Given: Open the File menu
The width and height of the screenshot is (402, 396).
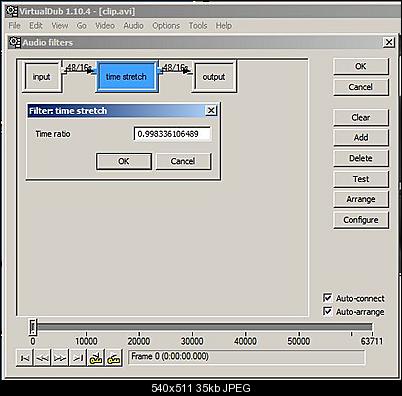Looking at the screenshot, I should tap(14, 26).
